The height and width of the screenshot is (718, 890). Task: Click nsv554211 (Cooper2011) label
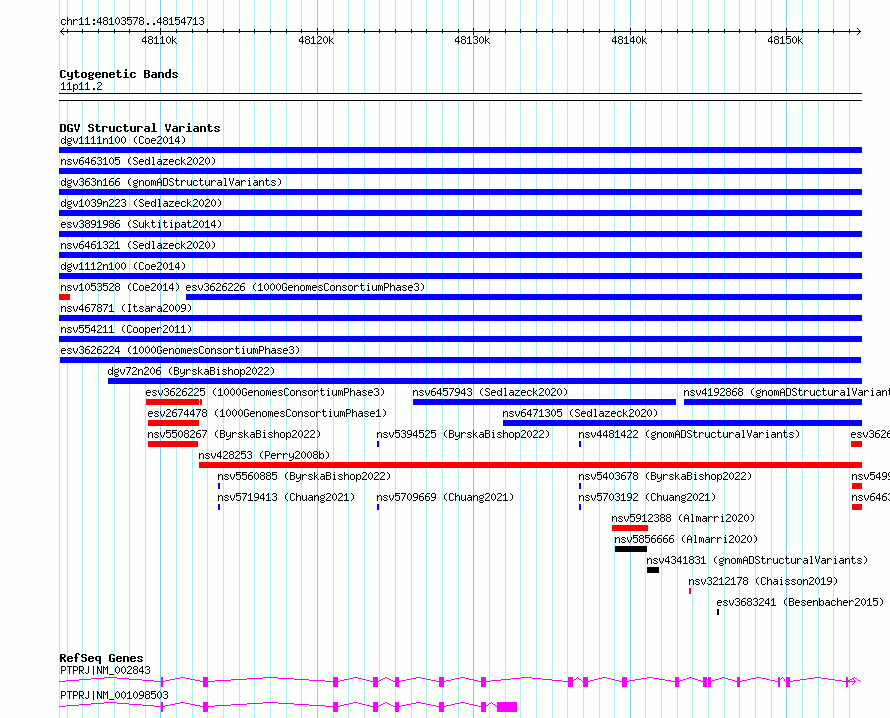pyautogui.click(x=126, y=329)
